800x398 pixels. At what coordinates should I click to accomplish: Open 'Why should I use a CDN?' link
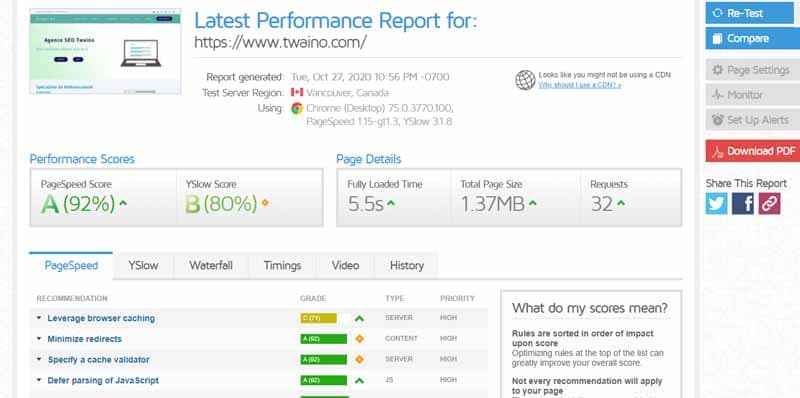tap(580, 85)
